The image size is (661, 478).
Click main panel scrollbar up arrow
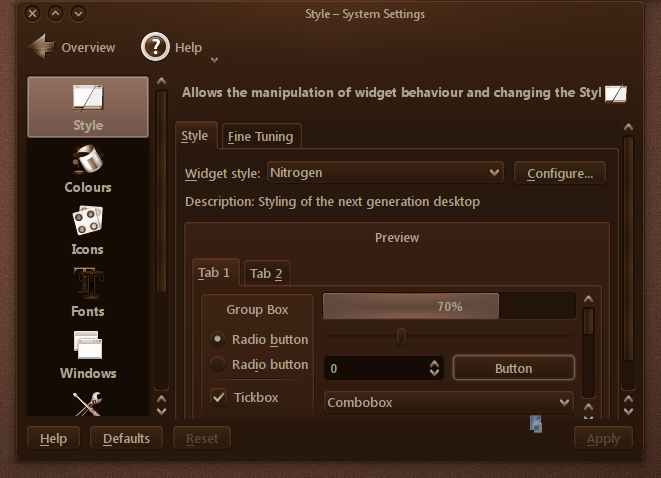[x=628, y=126]
